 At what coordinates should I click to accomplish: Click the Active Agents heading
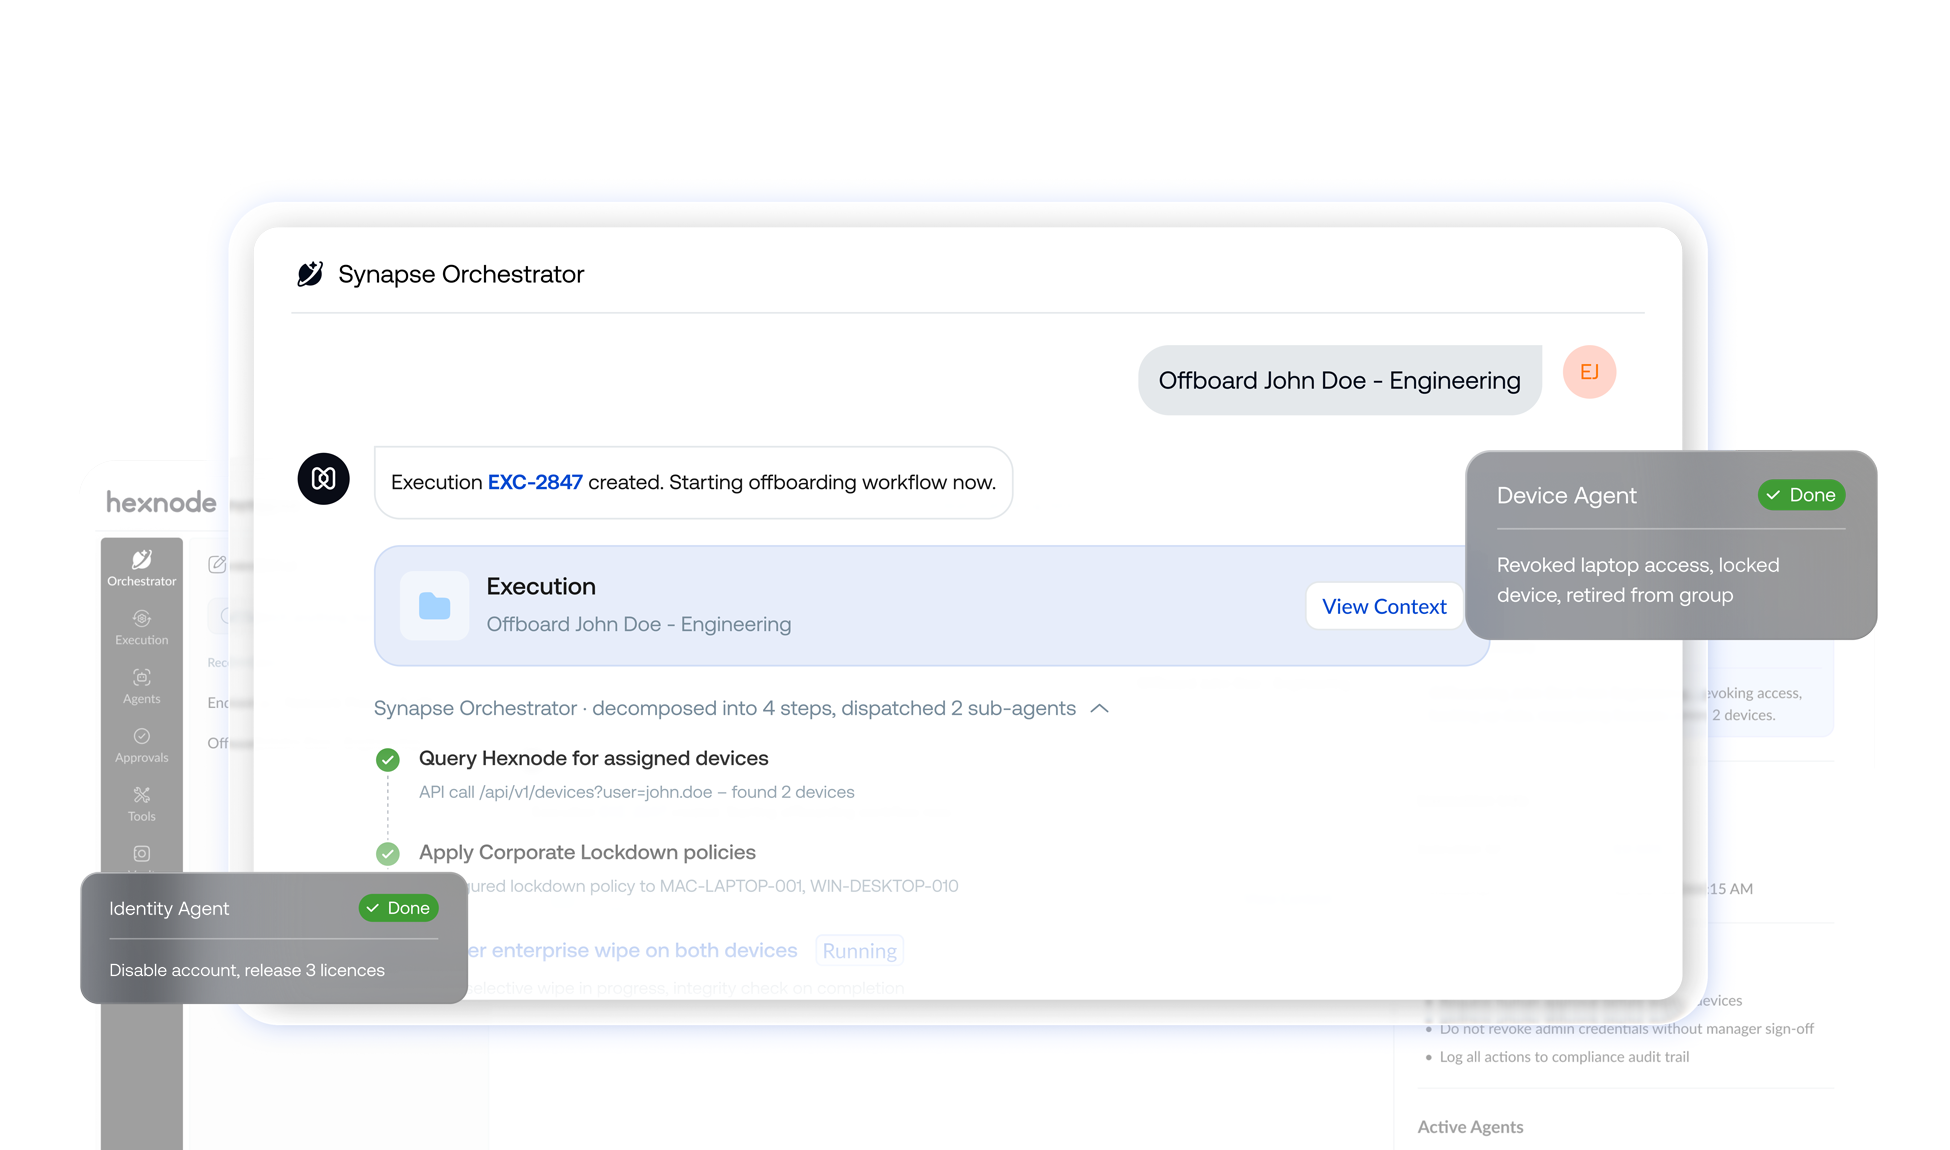(x=1470, y=1127)
